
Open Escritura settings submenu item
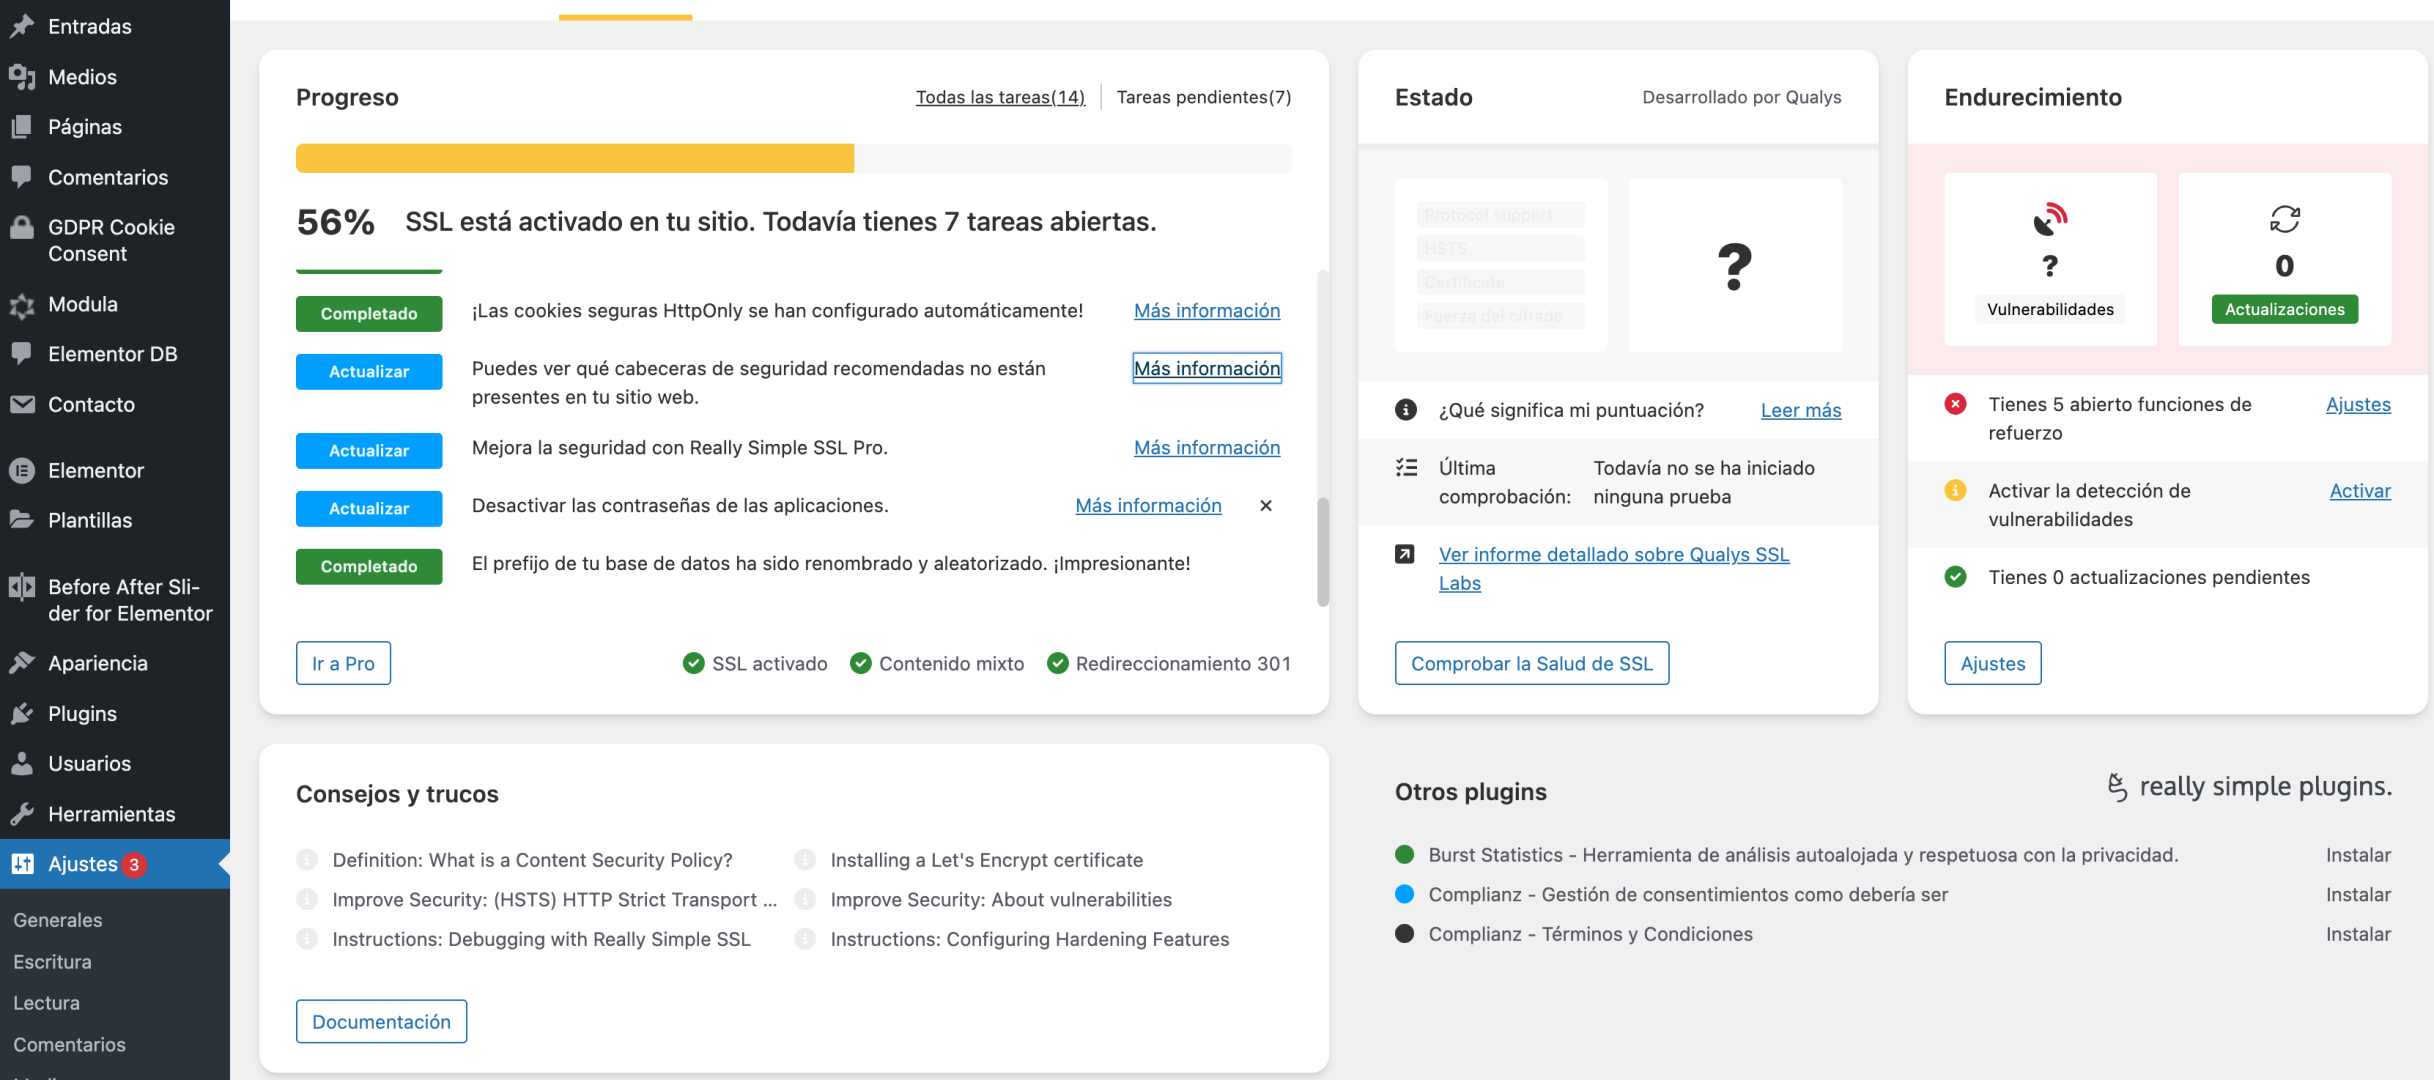click(52, 962)
